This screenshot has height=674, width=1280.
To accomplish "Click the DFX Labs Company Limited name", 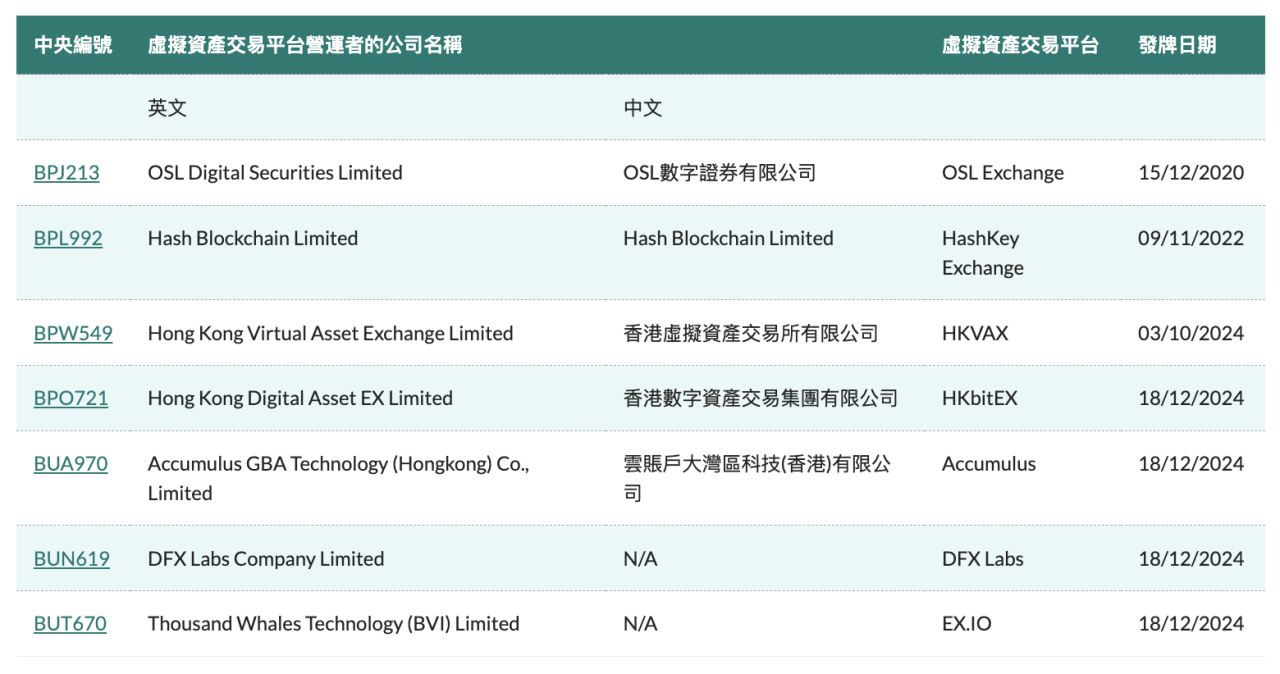I will pyautogui.click(x=266, y=559).
